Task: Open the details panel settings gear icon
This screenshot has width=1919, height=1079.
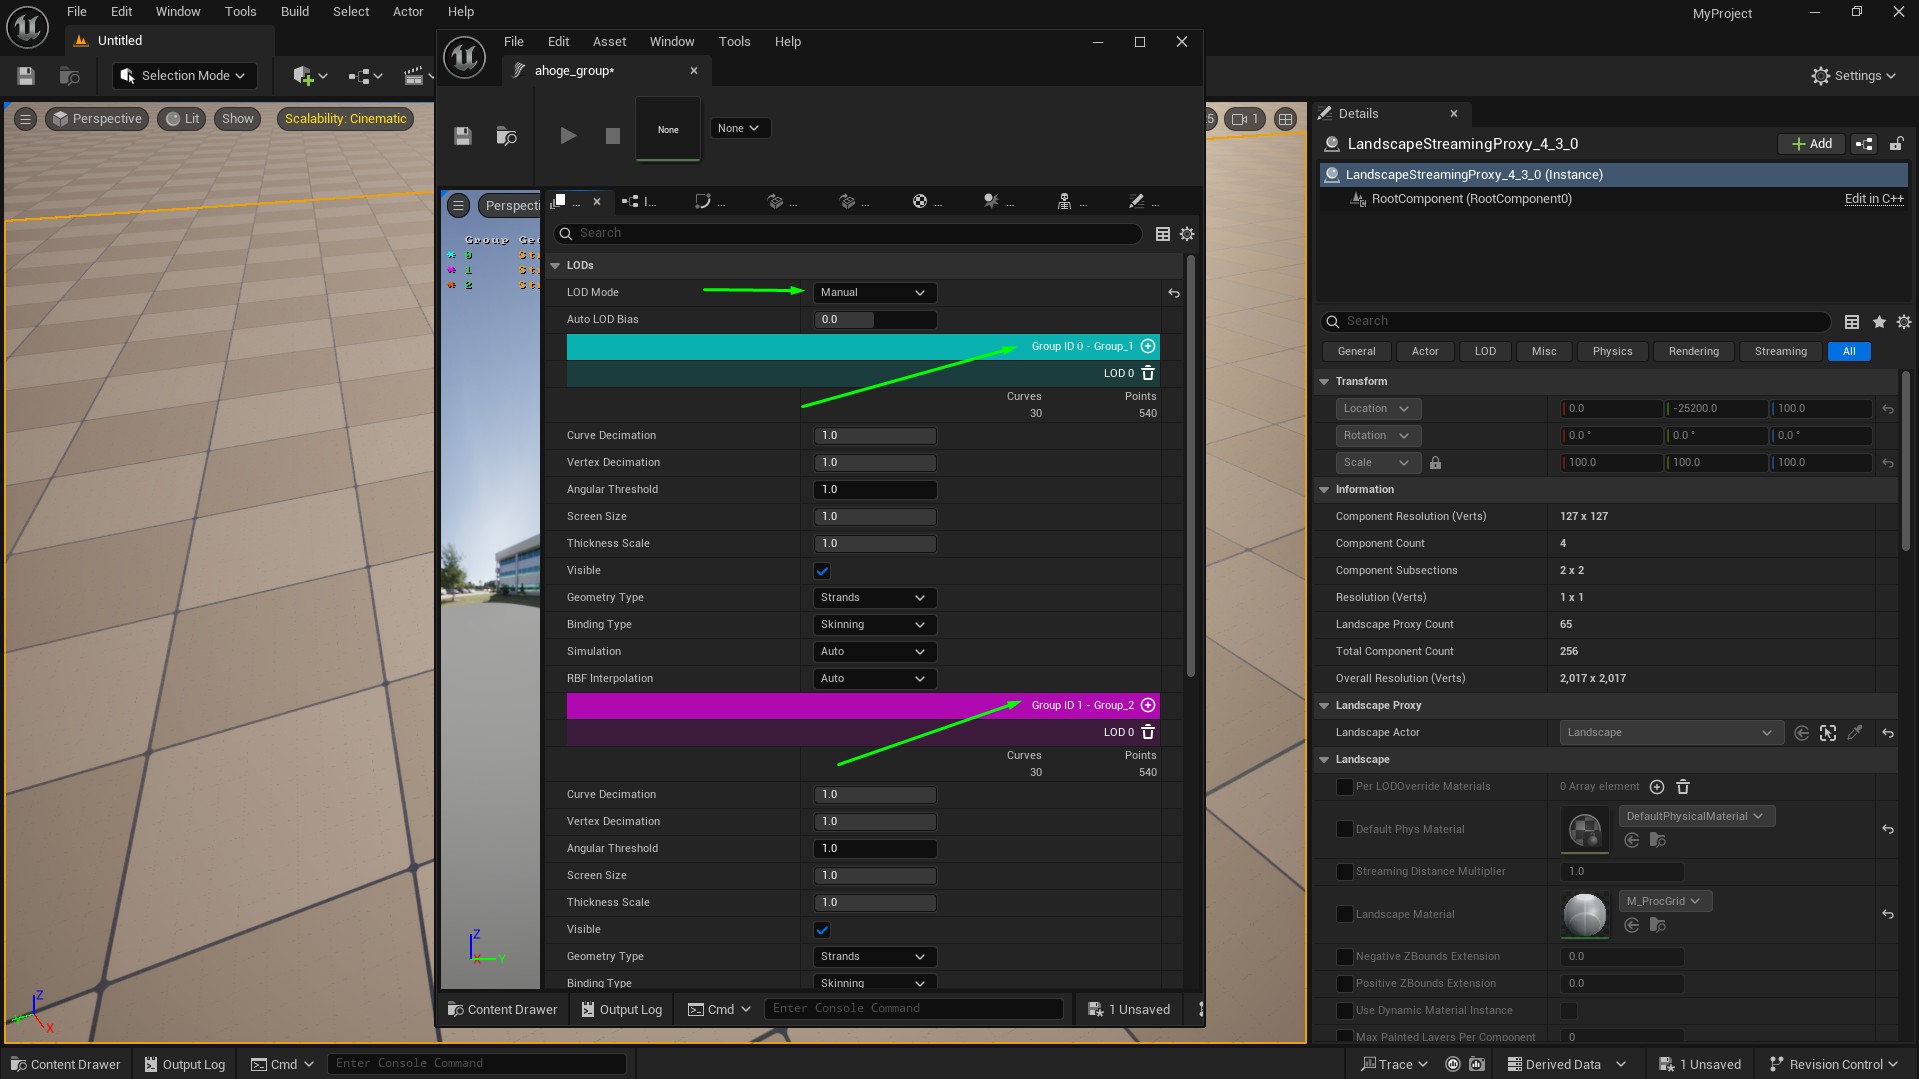Action: click(1903, 322)
